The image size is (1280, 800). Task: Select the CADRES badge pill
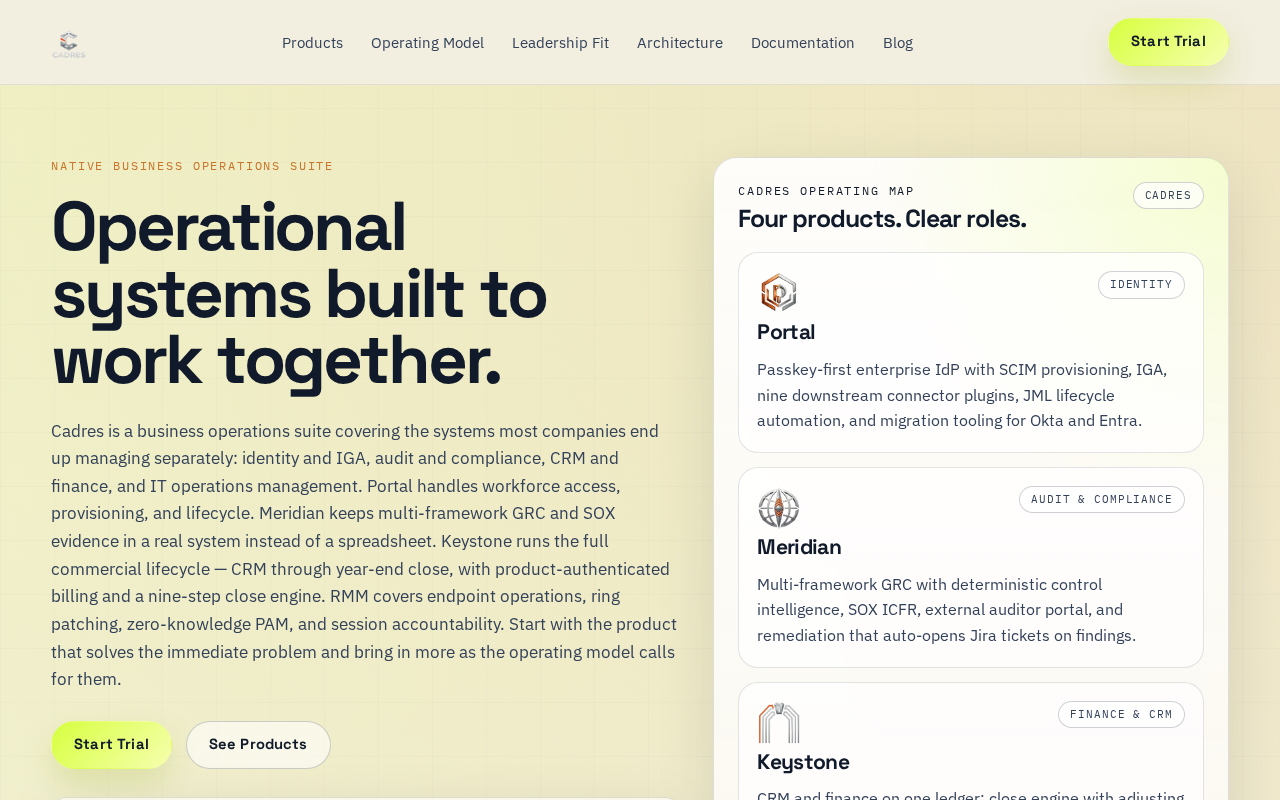(x=1168, y=196)
